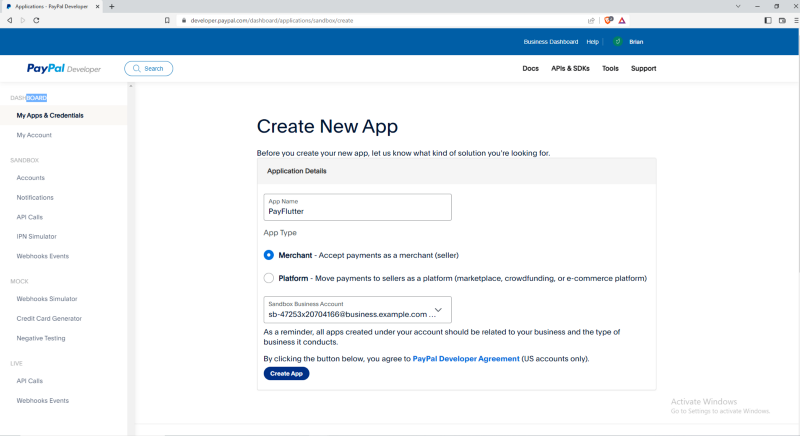Open Sandbox Accounts in sidebar
Image resolution: width=800 pixels, height=436 pixels.
pos(31,177)
